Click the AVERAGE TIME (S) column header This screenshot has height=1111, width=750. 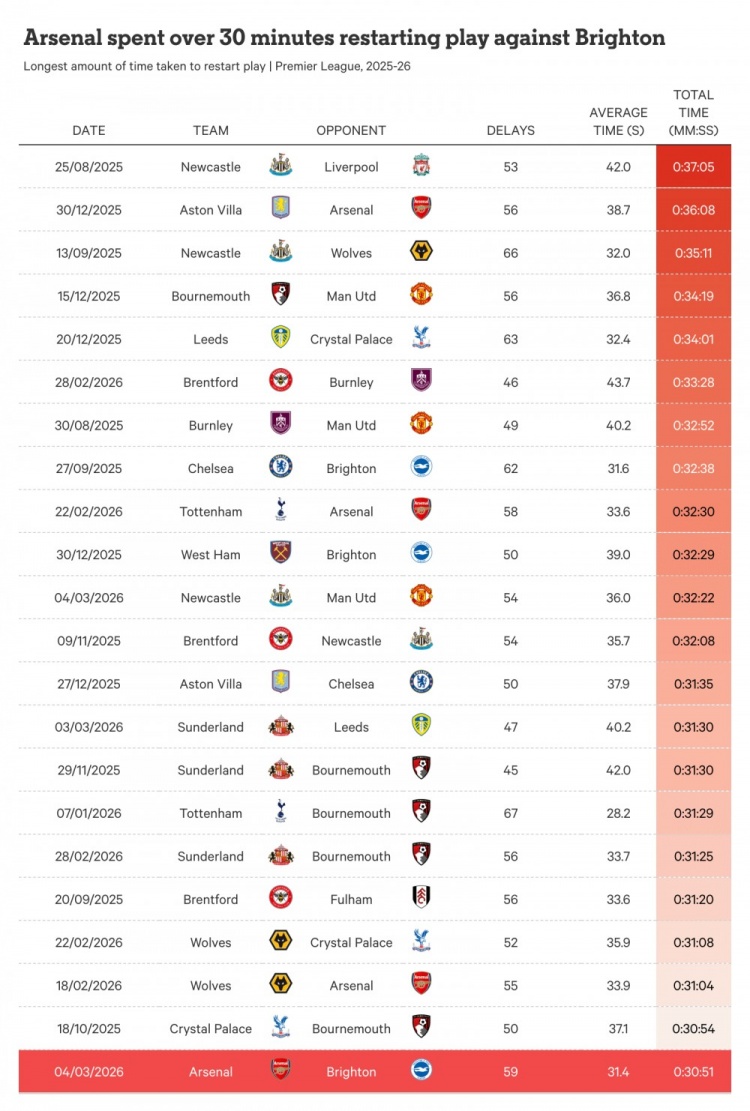click(618, 121)
